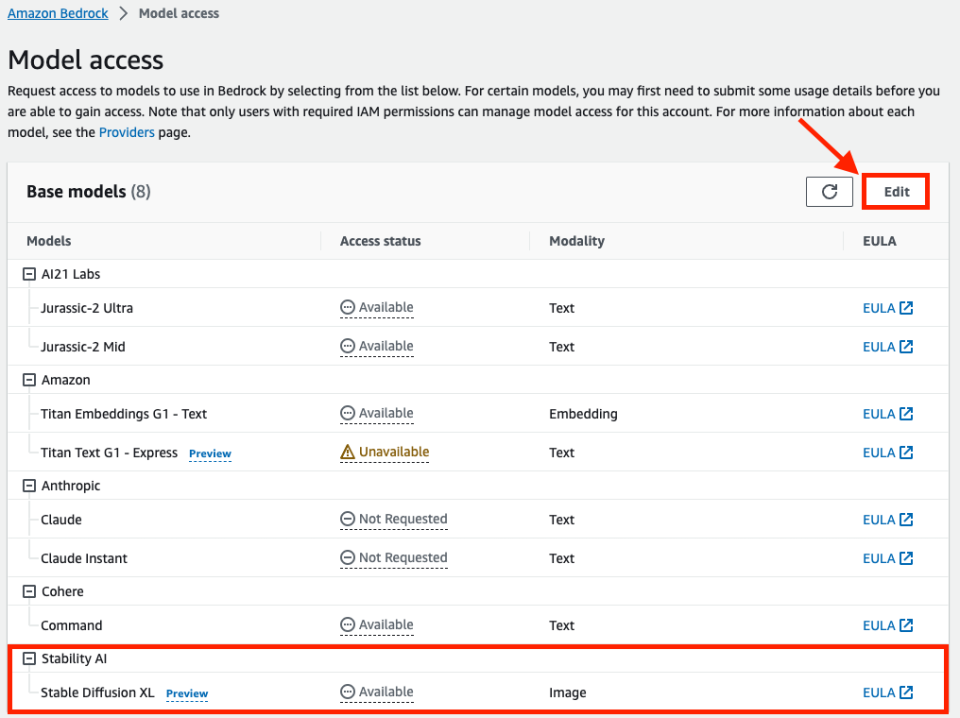Open Amazon Bedrock breadcrumb link
This screenshot has height=718, width=960.
coord(58,14)
